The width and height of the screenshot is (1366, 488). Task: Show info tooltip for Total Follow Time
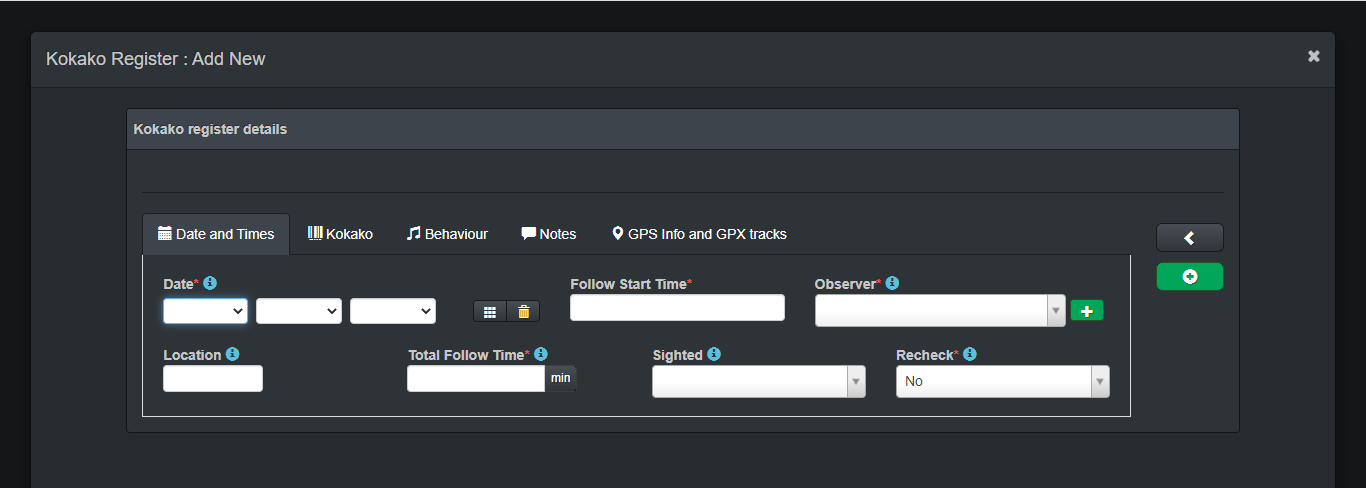point(541,354)
